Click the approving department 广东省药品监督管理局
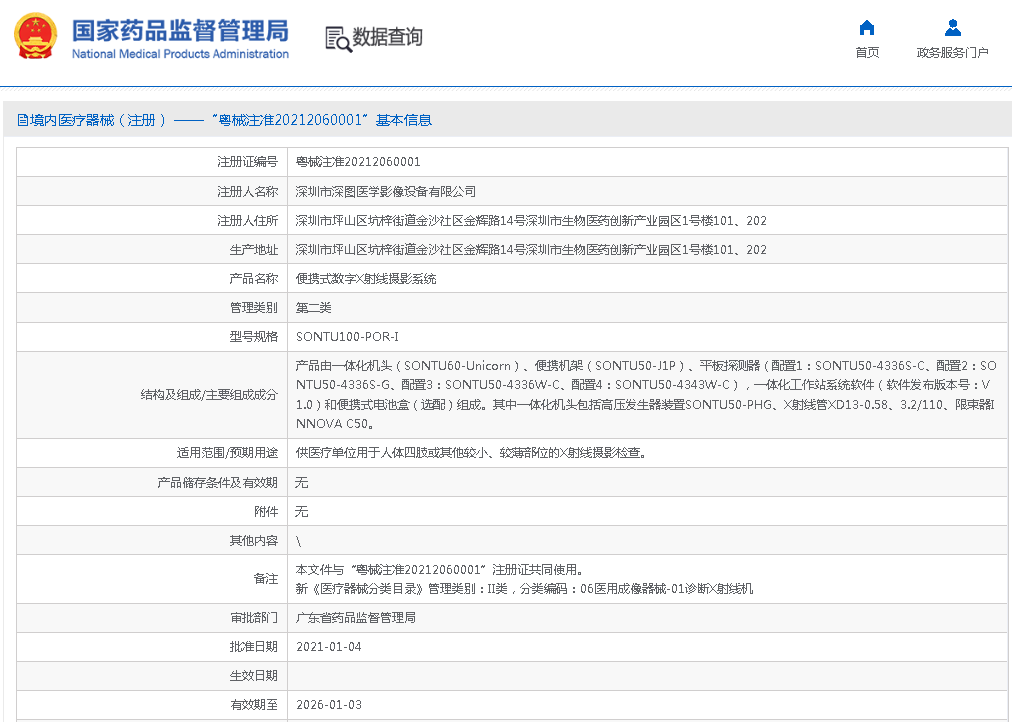Screen dimensions: 1012x722 tap(355, 618)
